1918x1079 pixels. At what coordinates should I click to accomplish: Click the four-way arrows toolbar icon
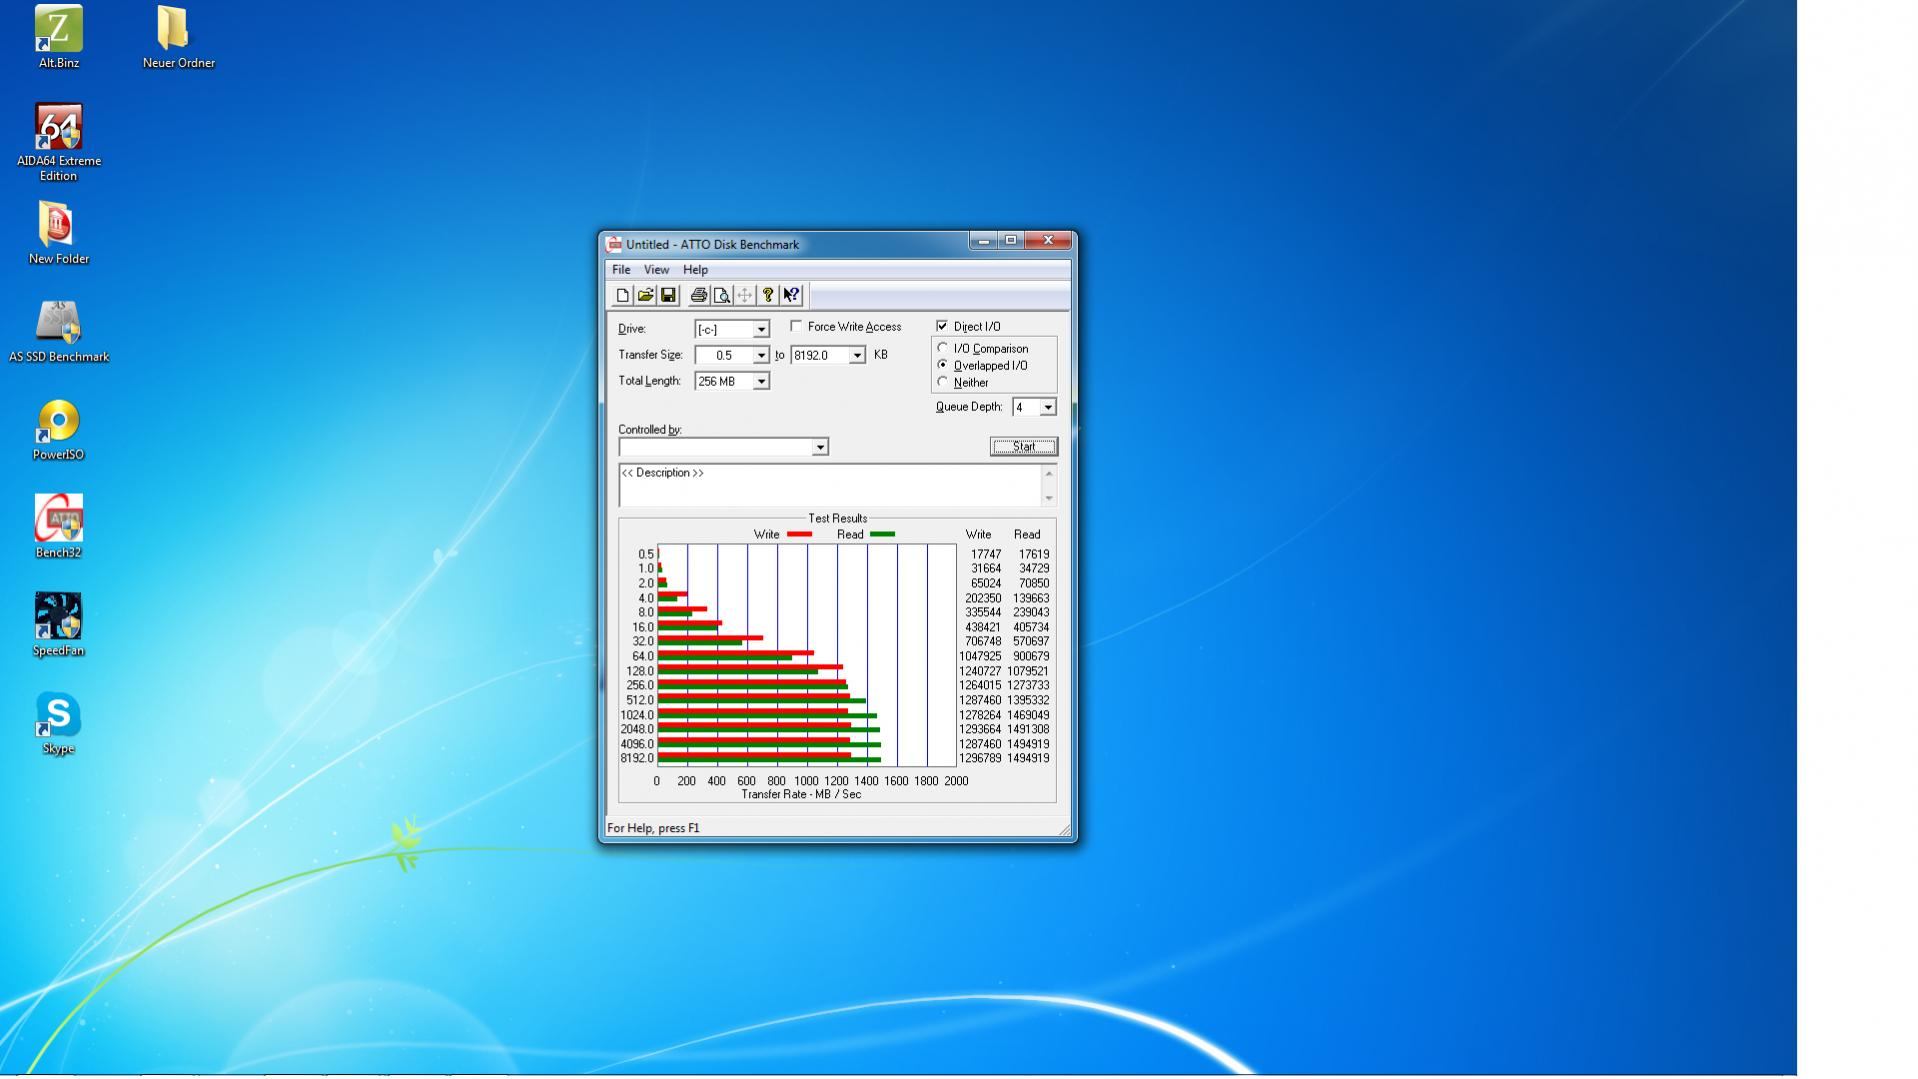744,295
